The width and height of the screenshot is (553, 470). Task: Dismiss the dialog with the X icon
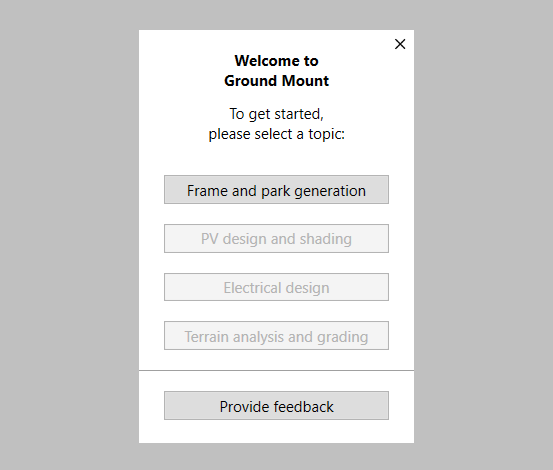(x=400, y=44)
